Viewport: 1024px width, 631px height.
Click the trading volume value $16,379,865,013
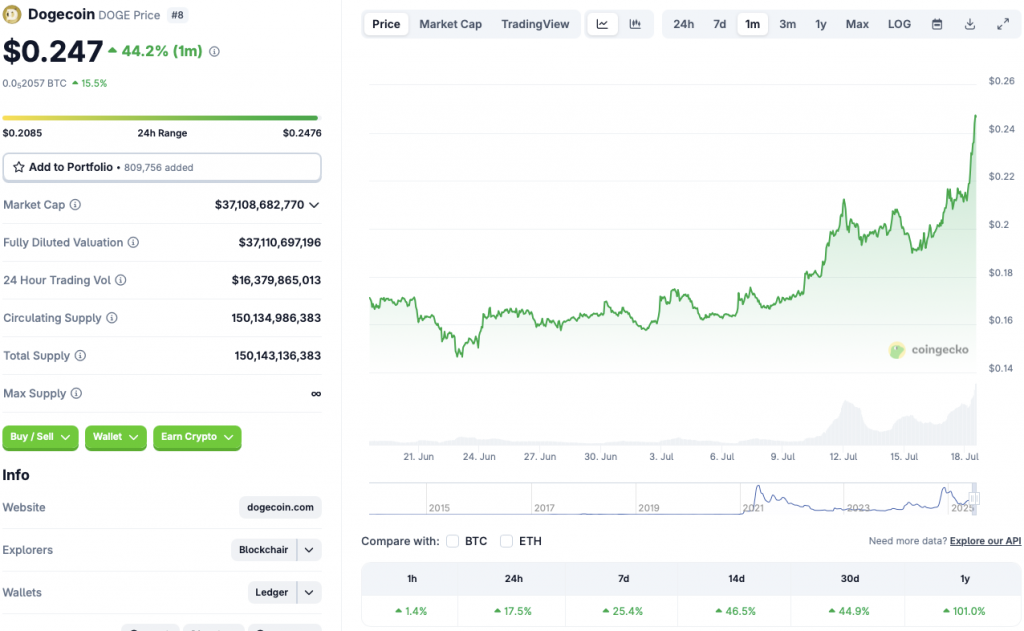point(276,280)
